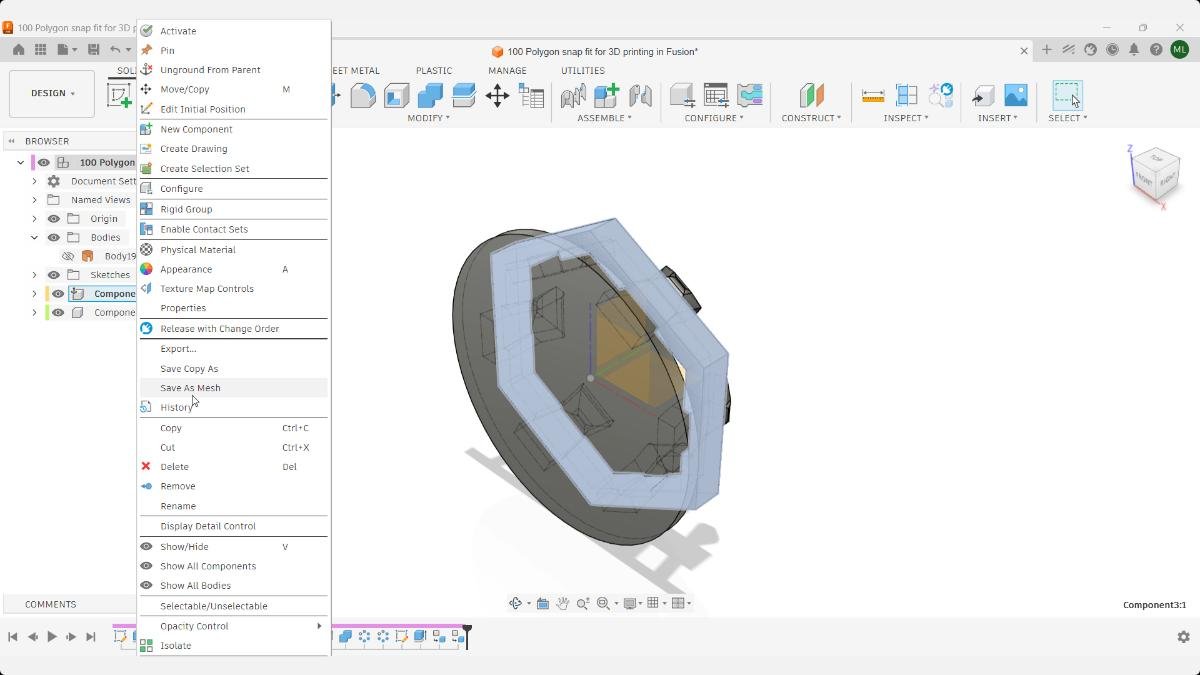This screenshot has height=675, width=1200.
Task: Click the first Configure panel icon
Action: (x=682, y=95)
